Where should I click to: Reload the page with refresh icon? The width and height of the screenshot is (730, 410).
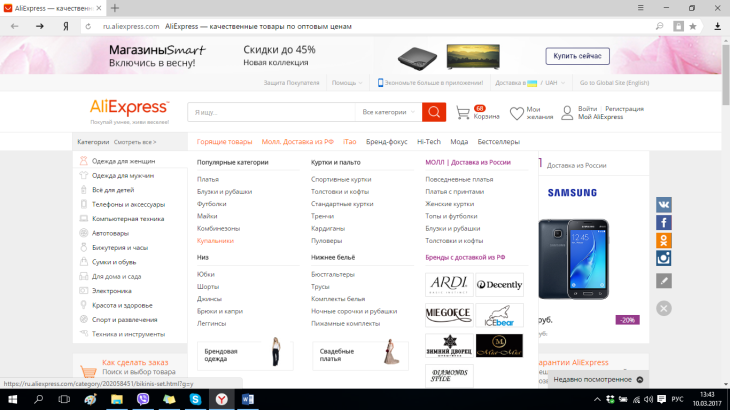point(88,27)
